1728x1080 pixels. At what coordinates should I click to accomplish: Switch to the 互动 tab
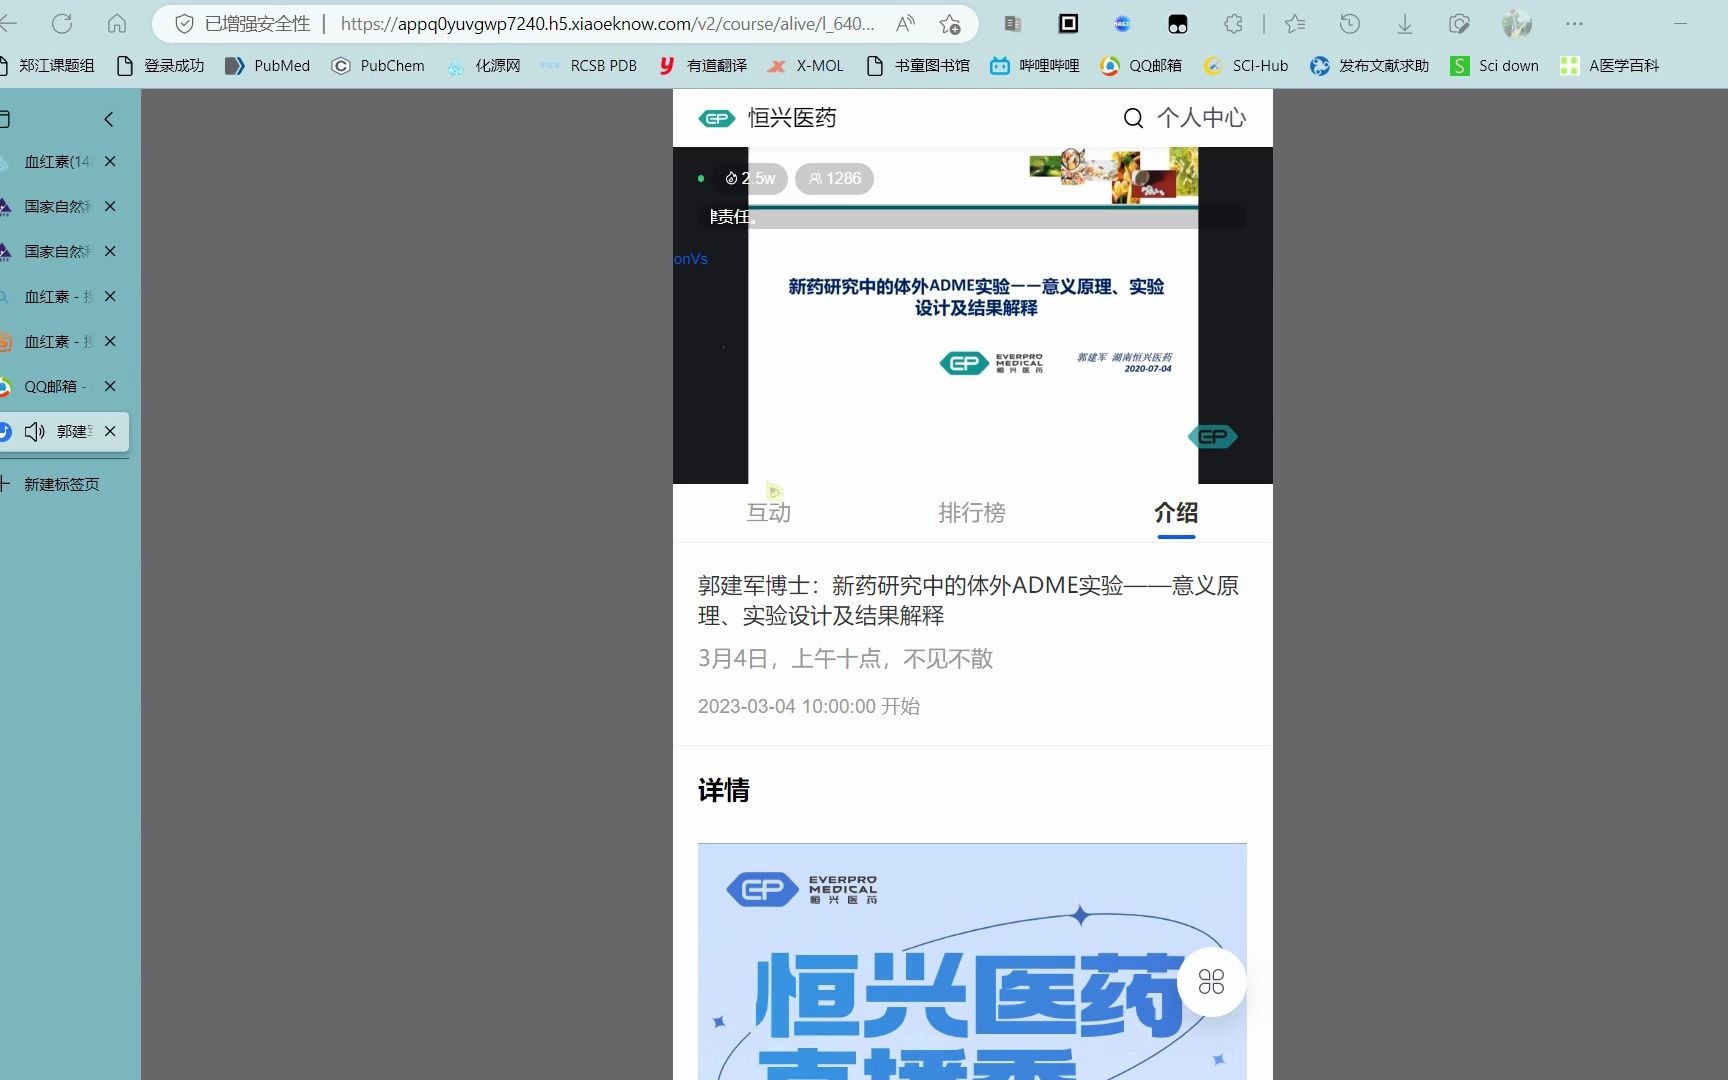[x=767, y=512]
